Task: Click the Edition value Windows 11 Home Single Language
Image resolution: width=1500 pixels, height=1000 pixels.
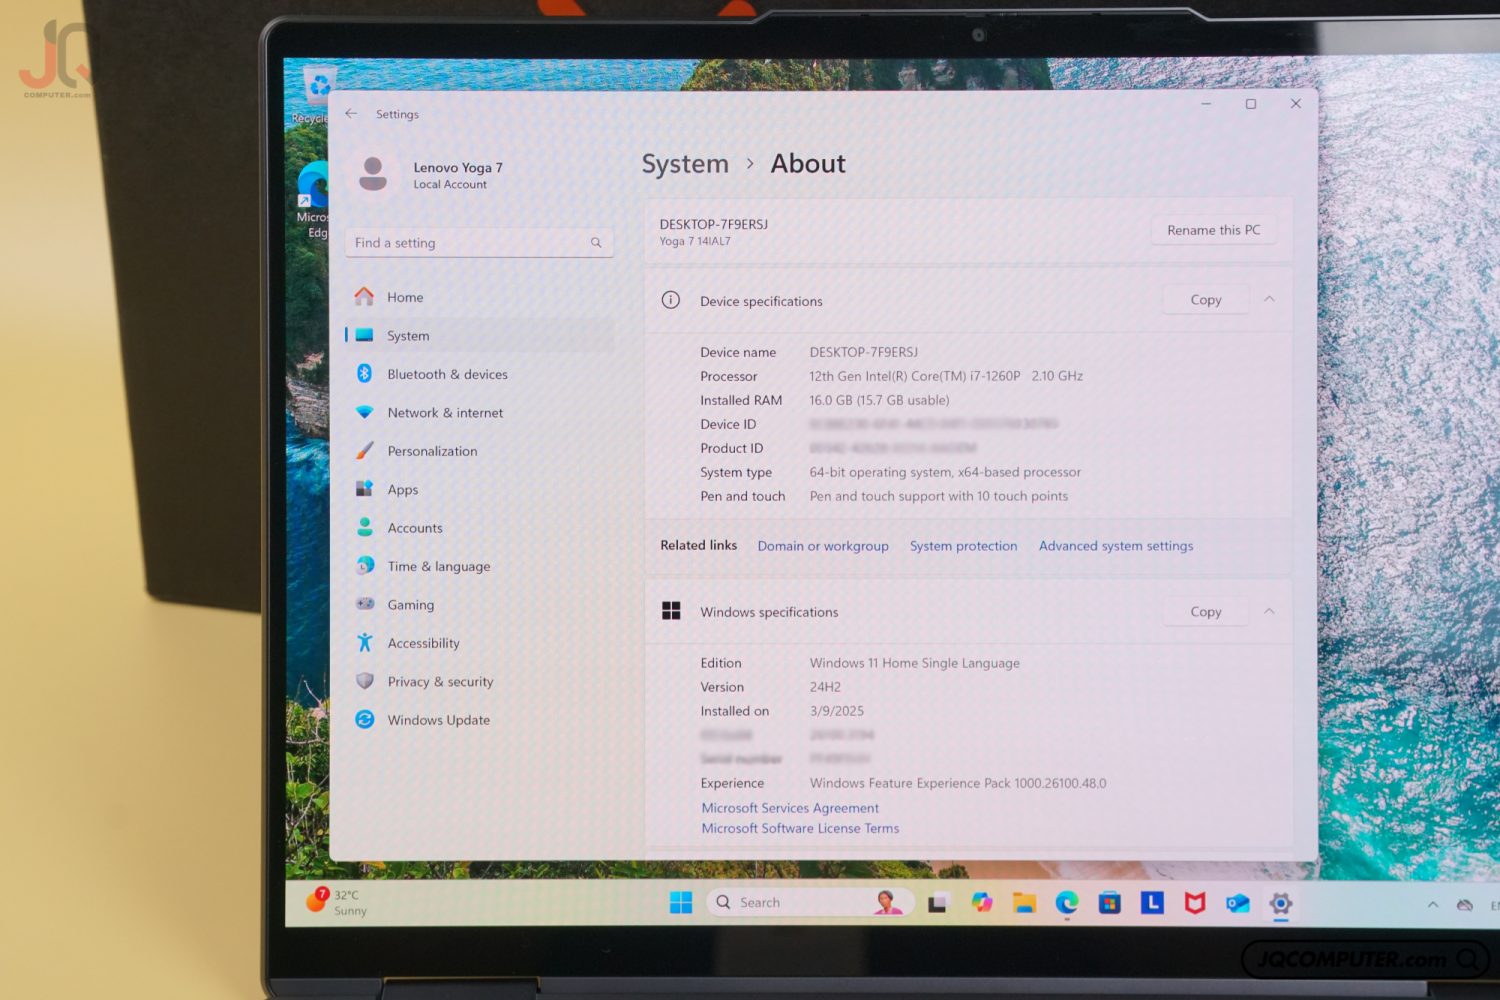Action: click(x=914, y=663)
